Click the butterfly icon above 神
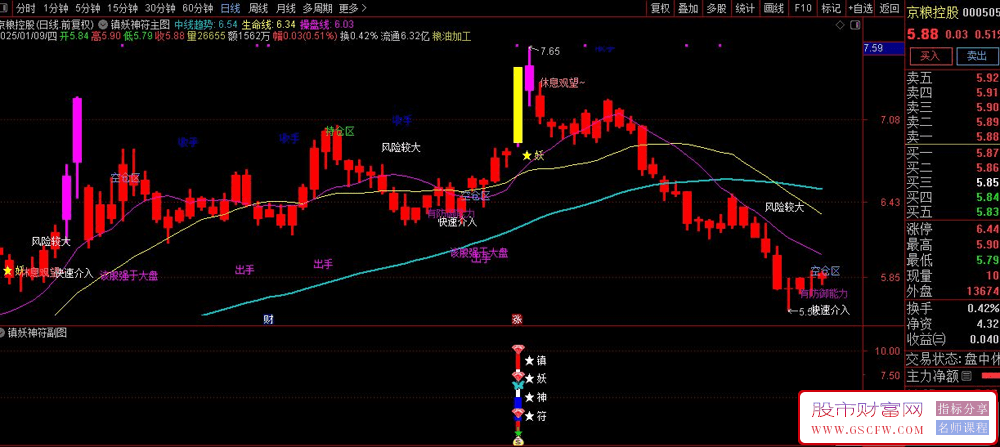The height and width of the screenshot is (447, 1000). coord(518,386)
